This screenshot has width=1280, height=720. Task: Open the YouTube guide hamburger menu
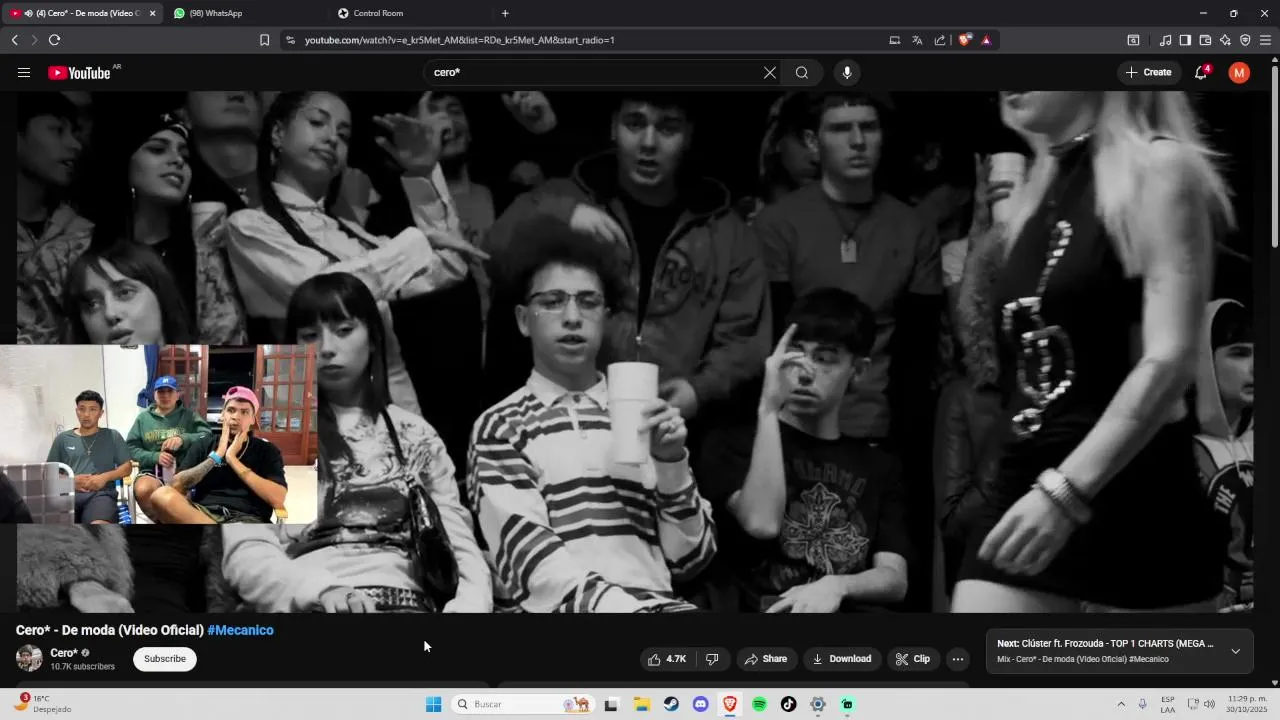pos(24,73)
